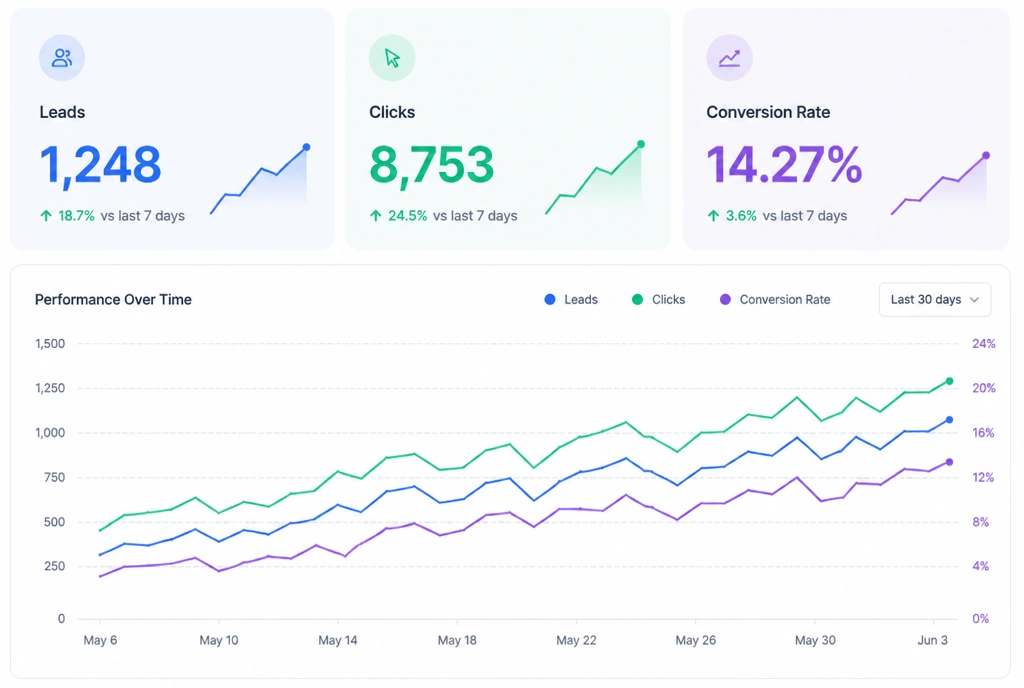Open the Clicks sparkline mini chart

click(x=595, y=178)
